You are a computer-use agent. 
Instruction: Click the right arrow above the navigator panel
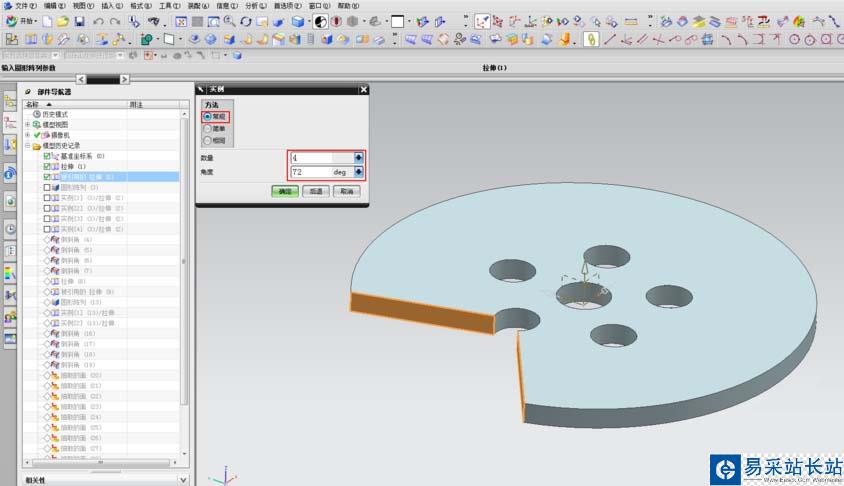124,79
